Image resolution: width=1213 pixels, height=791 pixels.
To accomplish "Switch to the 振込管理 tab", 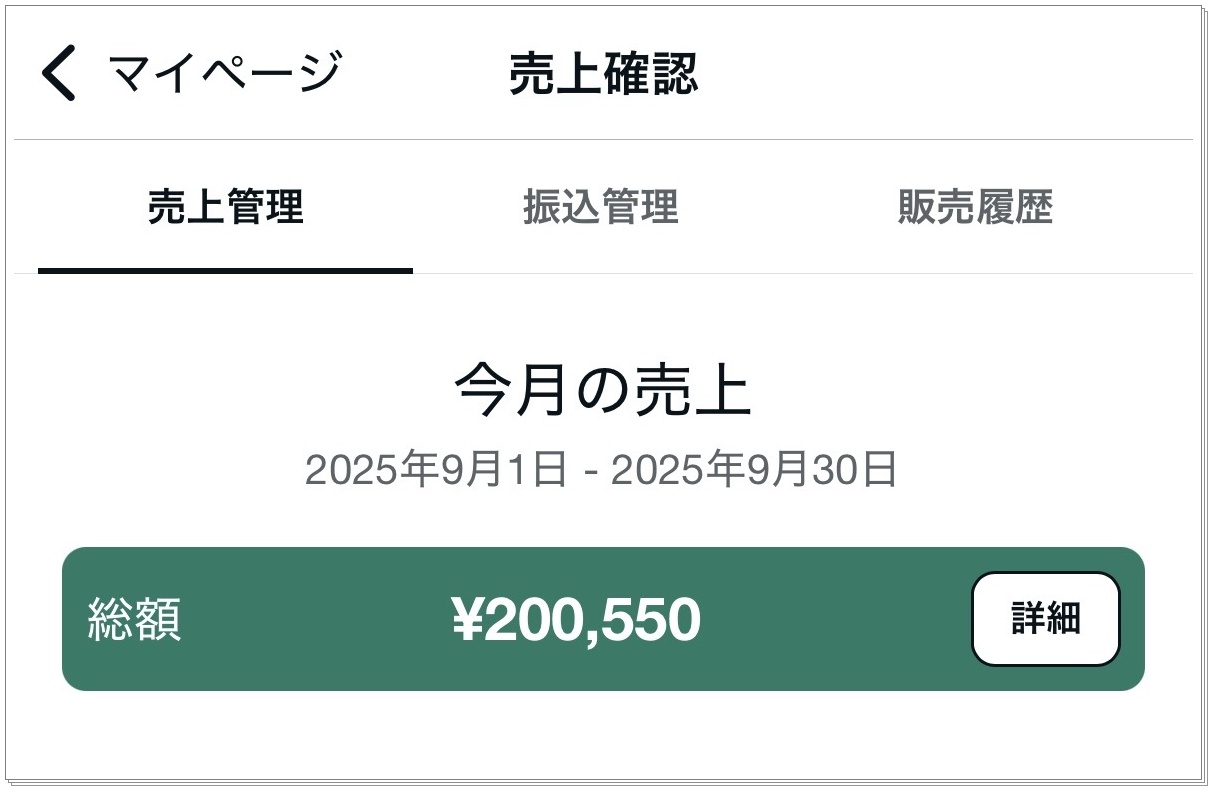I will (600, 207).
